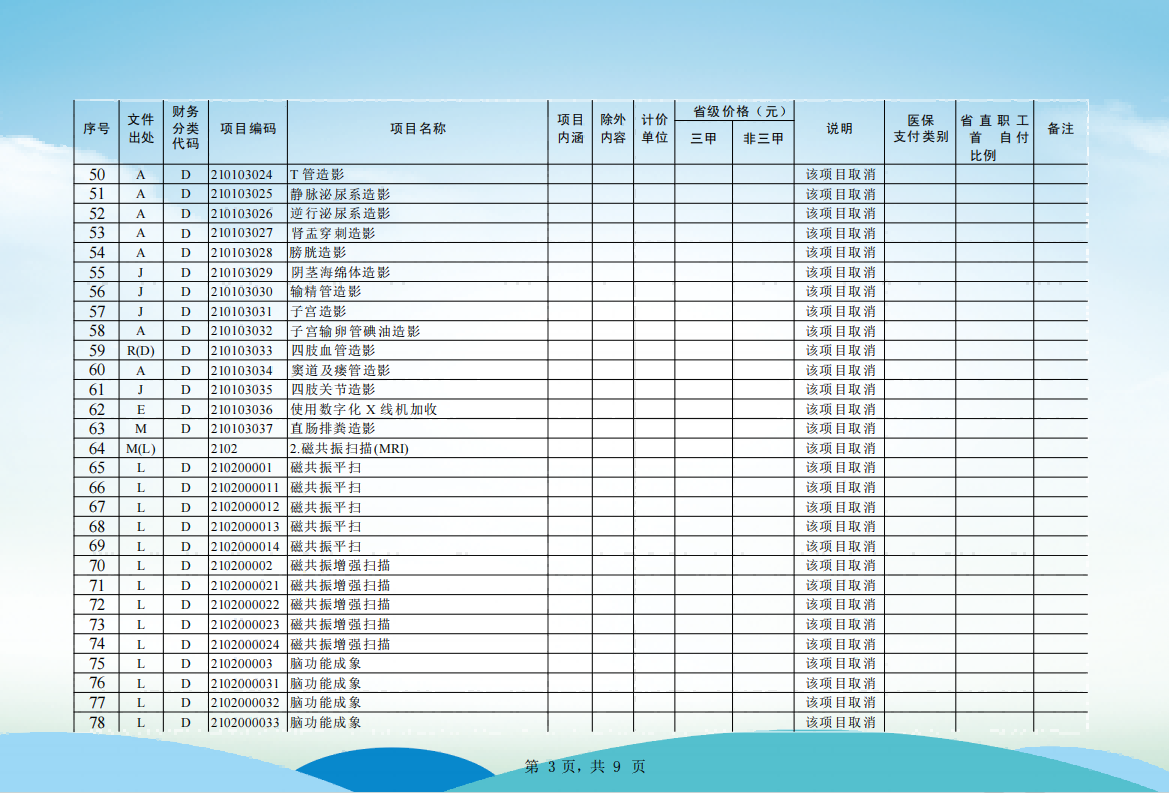Click code 210200002
Screen dimensions: 1169x793
click(x=242, y=566)
